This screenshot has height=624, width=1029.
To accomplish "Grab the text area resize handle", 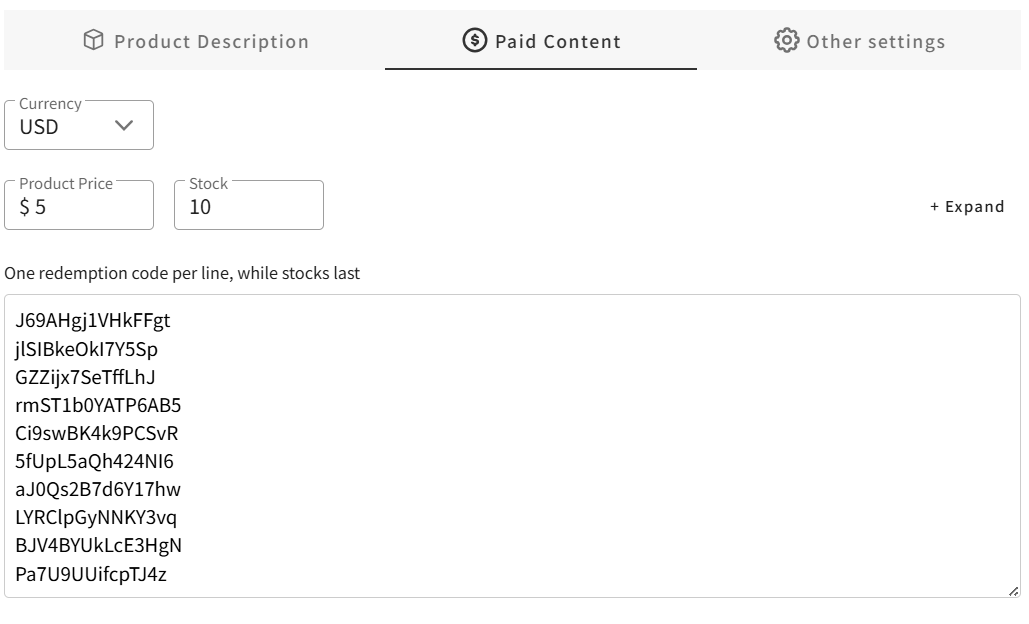I will 1013,591.
